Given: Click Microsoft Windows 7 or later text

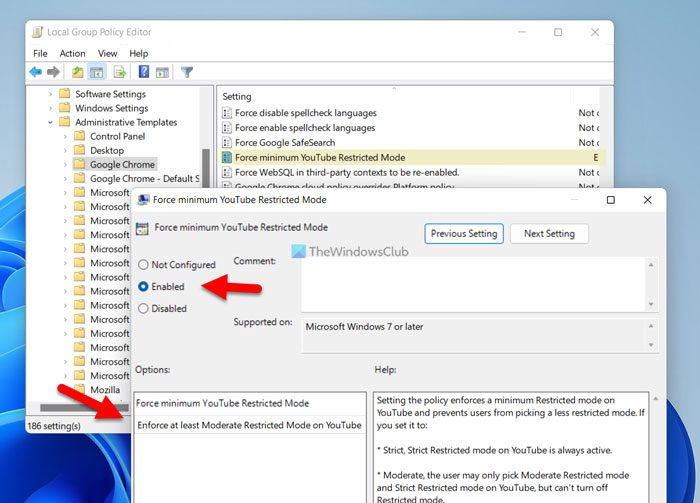Looking at the screenshot, I should pyautogui.click(x=364, y=327).
